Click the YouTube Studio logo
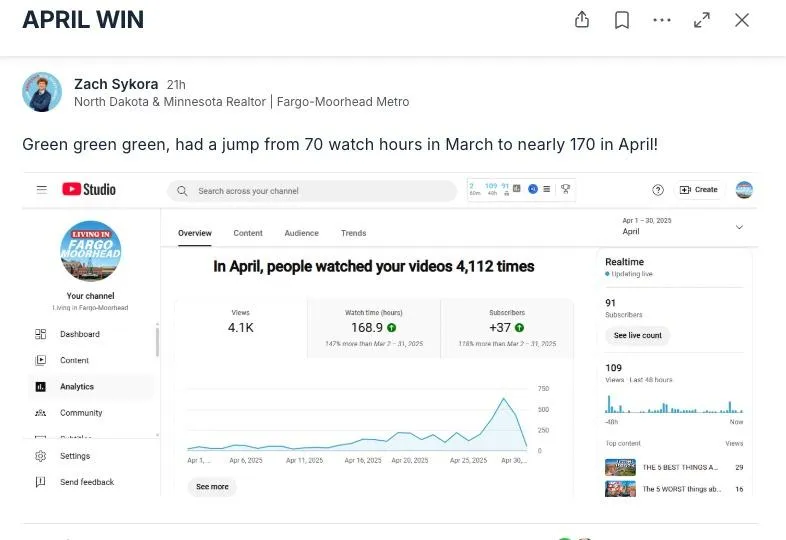The height and width of the screenshot is (540, 786). click(89, 190)
